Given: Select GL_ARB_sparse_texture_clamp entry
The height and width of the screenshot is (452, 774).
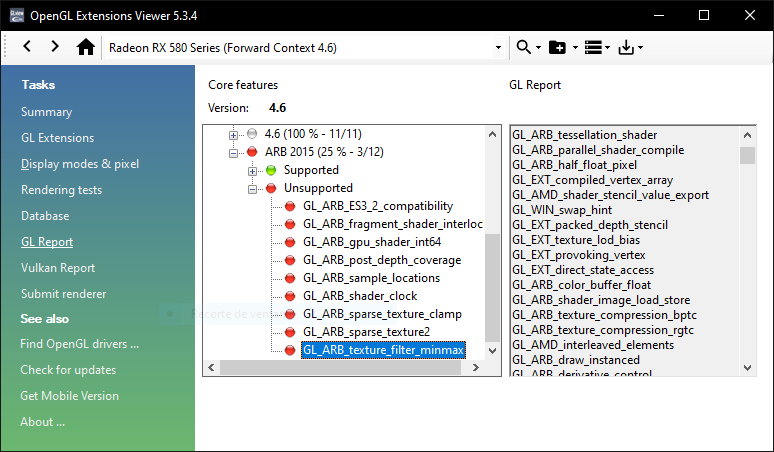Looking at the screenshot, I should [382, 314].
